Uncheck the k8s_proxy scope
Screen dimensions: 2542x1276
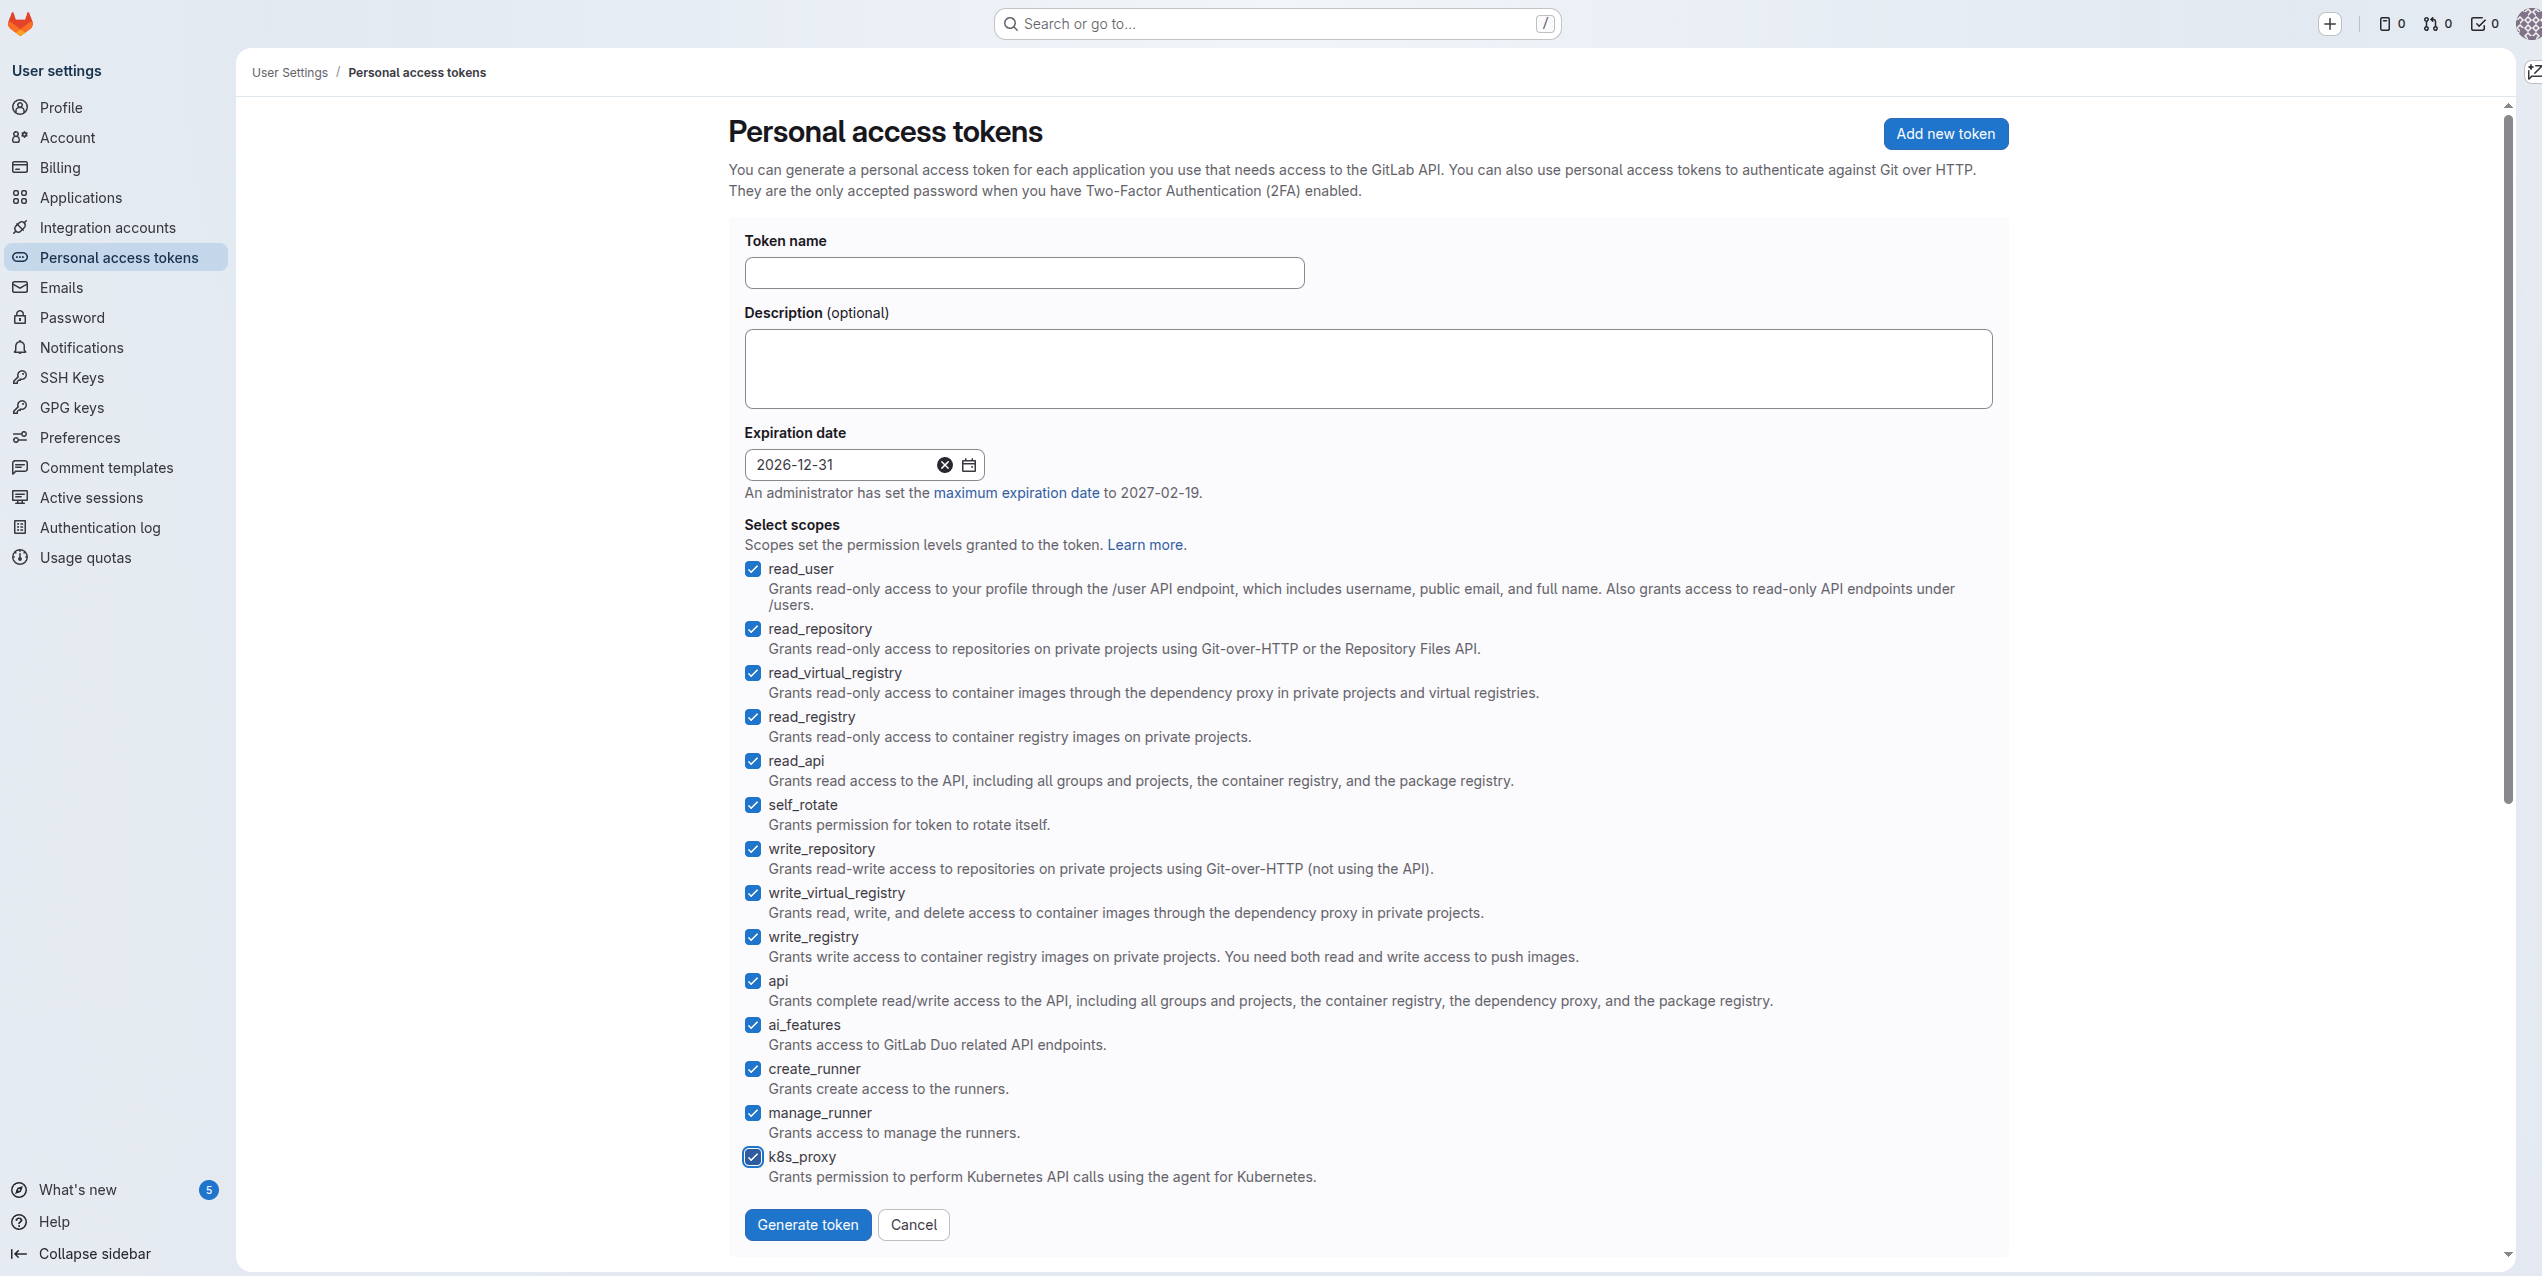pyautogui.click(x=753, y=1157)
